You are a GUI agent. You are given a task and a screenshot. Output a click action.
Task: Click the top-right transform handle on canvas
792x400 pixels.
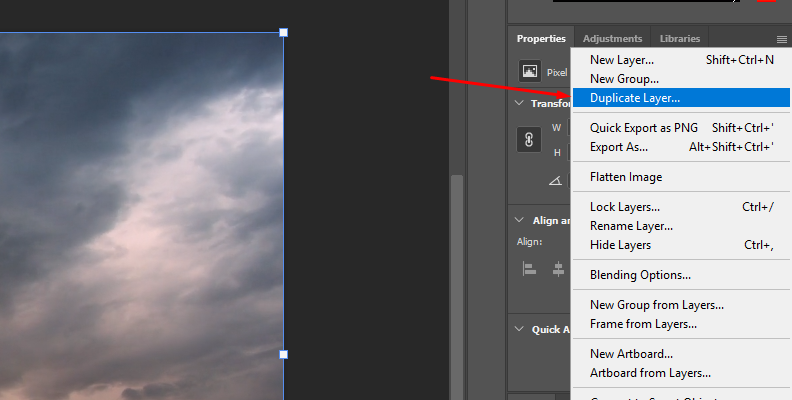tap(283, 33)
